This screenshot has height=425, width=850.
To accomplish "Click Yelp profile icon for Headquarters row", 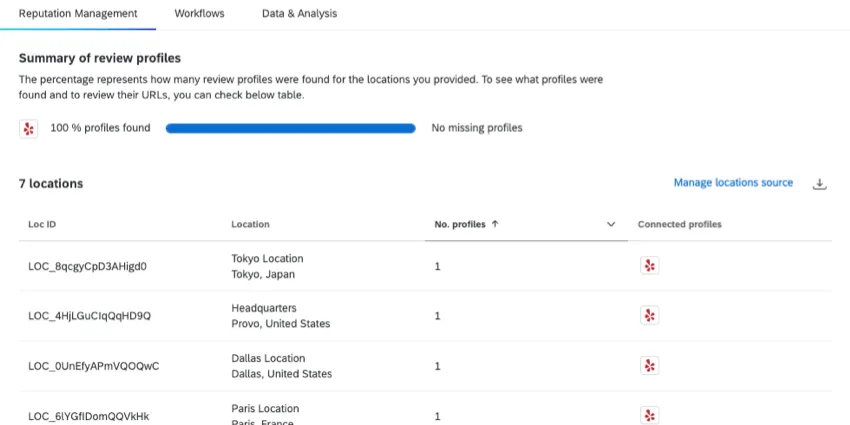I will [x=650, y=316].
